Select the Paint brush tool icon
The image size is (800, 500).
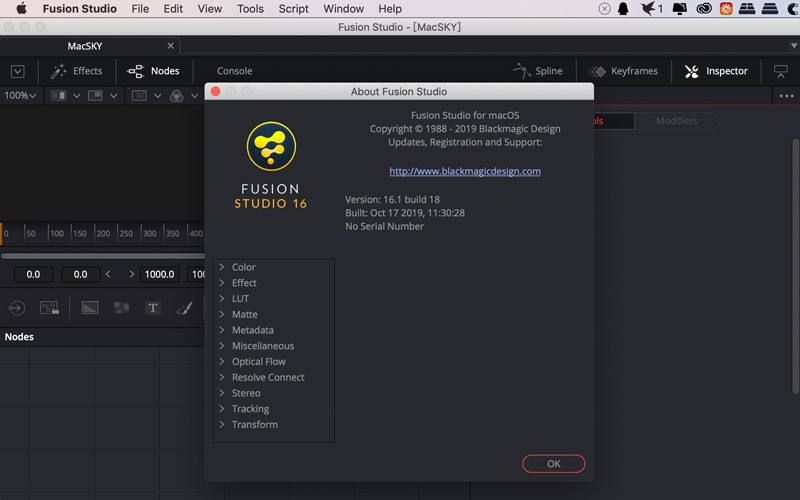[184, 308]
